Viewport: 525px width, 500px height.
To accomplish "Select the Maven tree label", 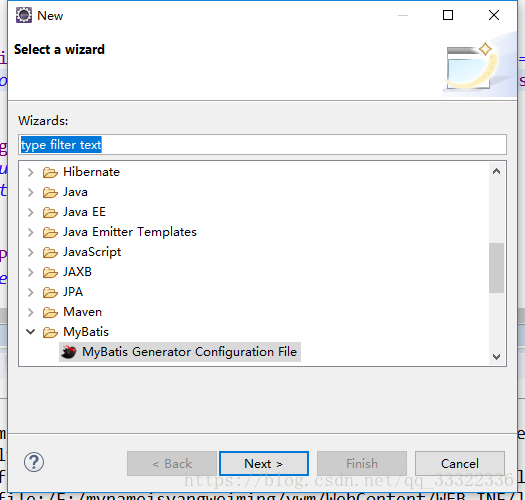I will click(83, 312).
